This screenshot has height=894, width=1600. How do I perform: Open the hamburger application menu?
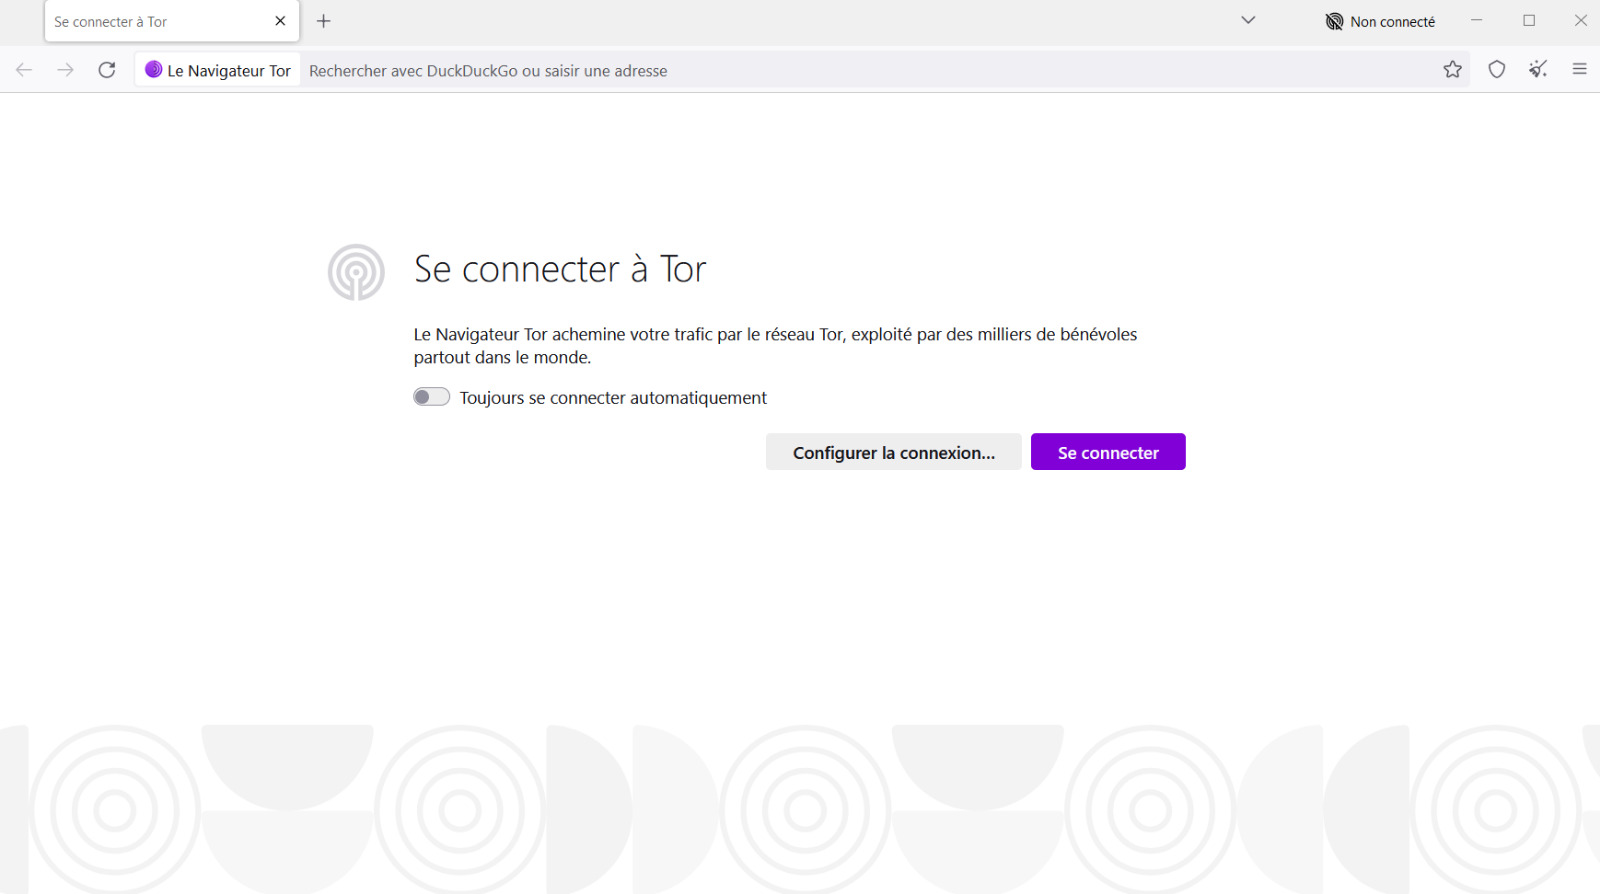click(x=1580, y=69)
